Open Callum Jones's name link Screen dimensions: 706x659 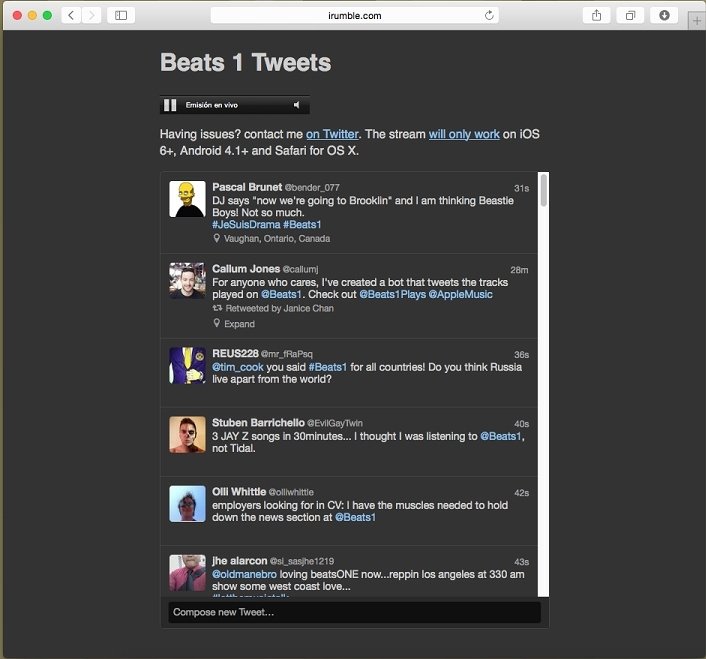[x=246, y=269]
